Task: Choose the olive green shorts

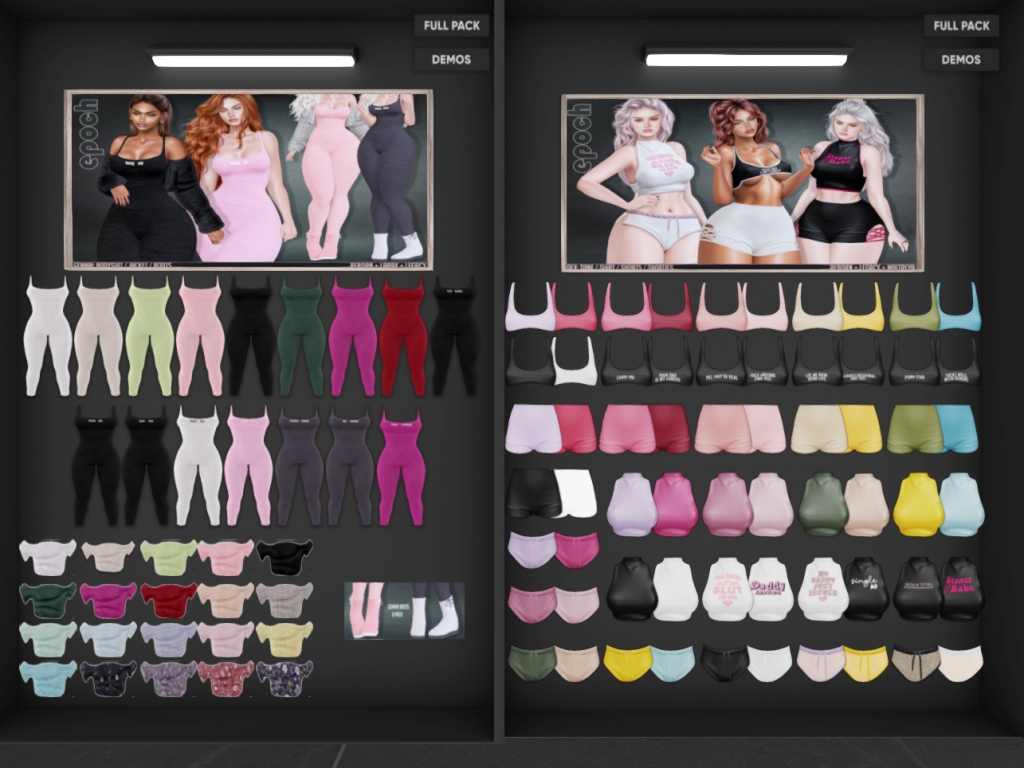Action: point(914,429)
